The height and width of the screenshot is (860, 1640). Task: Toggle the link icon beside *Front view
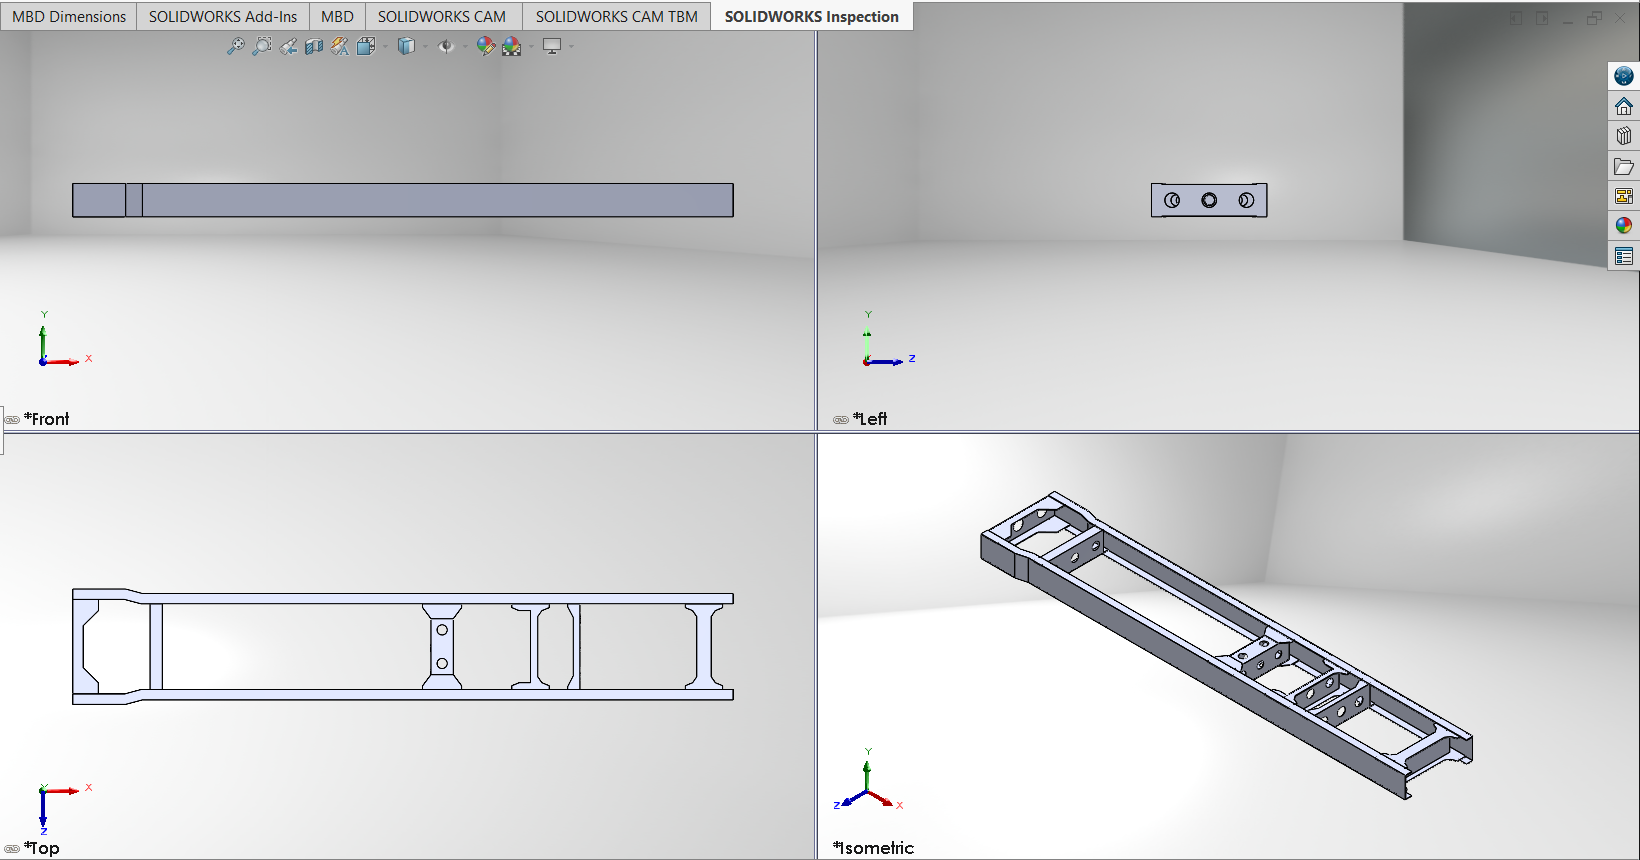(12, 420)
